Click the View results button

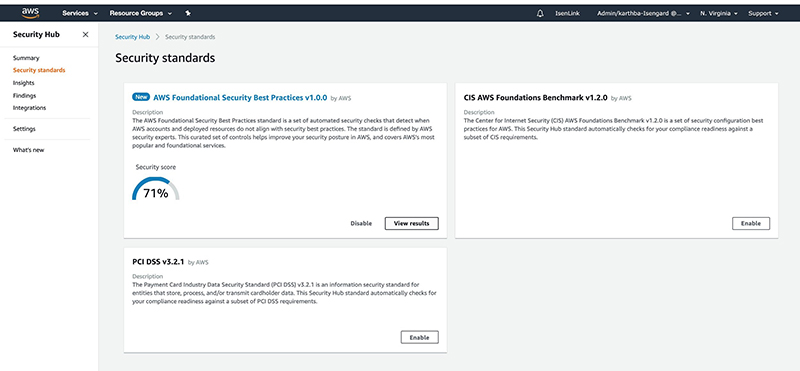point(411,223)
